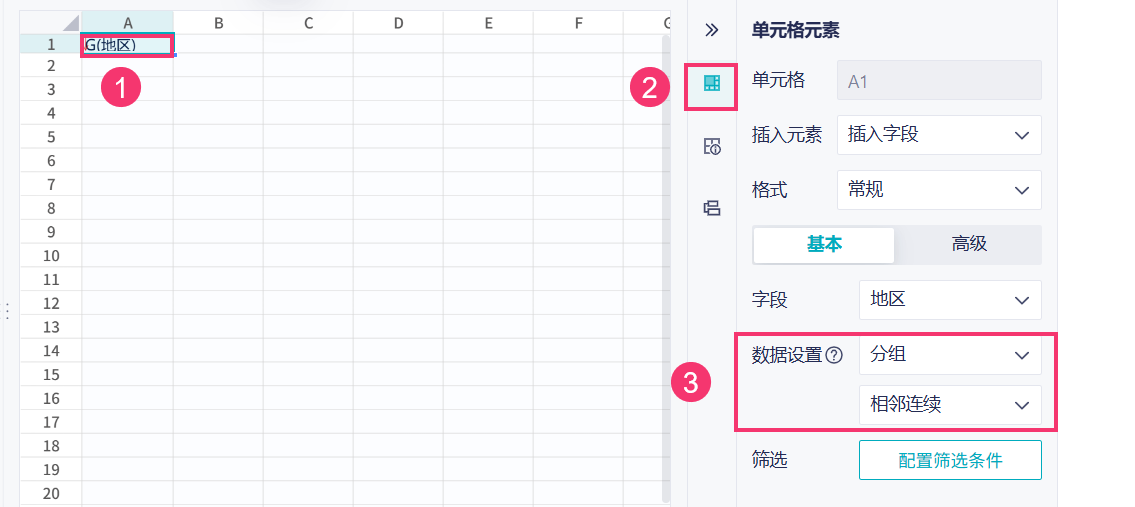Expand the 插入元素 dropdown
The height and width of the screenshot is (507, 1135).
tap(938, 135)
